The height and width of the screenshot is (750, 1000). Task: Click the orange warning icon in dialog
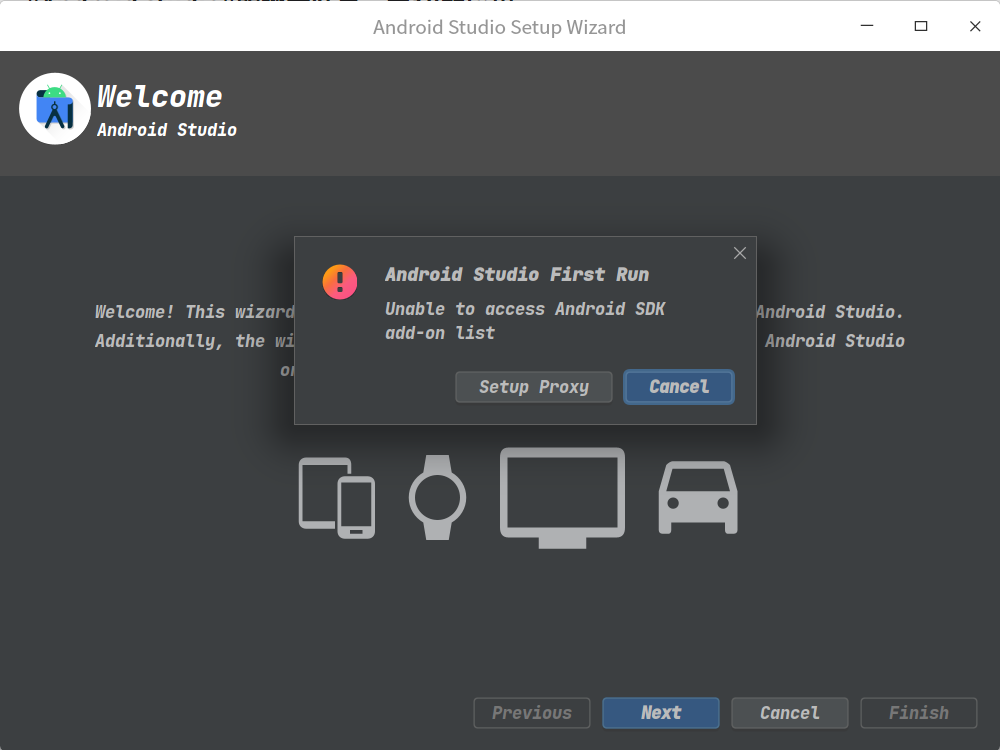340,282
